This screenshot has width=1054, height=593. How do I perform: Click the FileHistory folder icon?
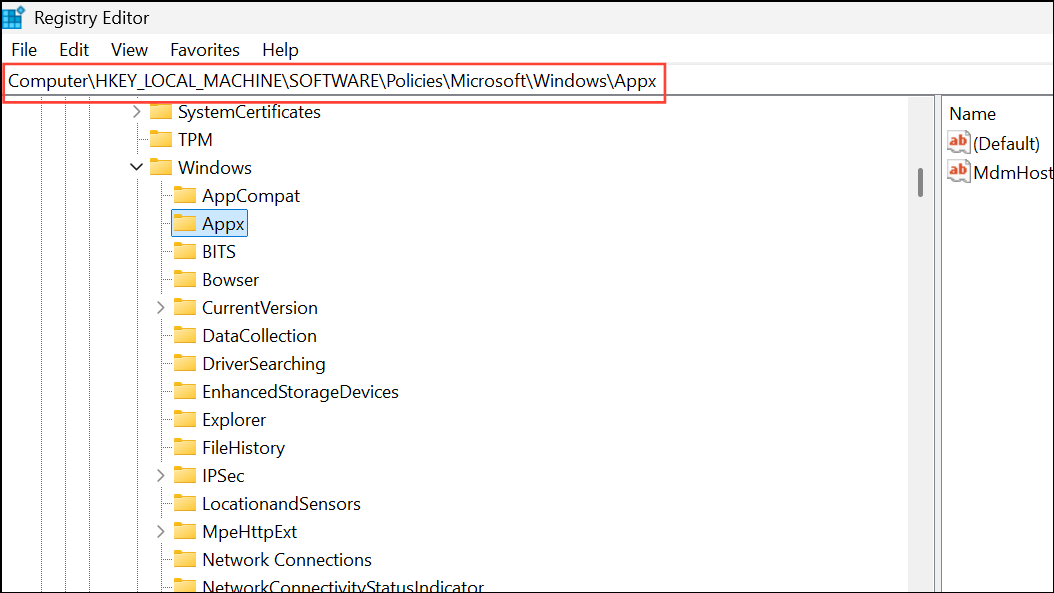pos(185,448)
